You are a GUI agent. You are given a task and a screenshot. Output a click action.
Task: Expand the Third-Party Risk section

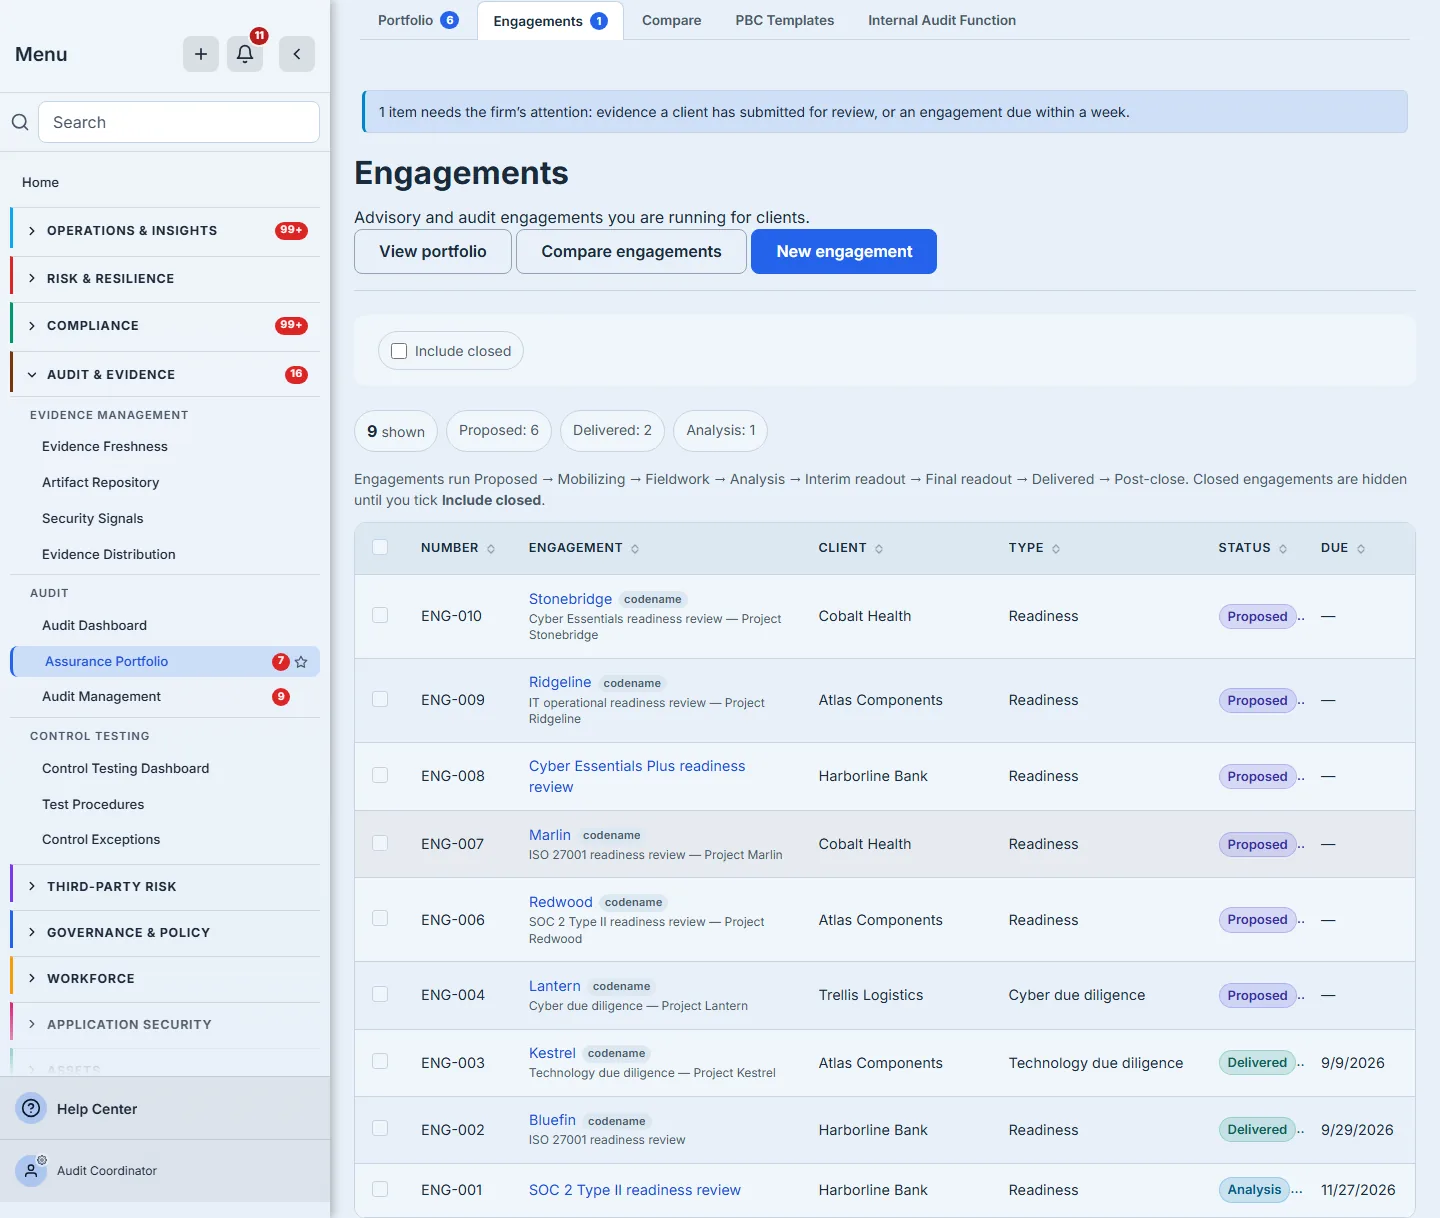click(165, 887)
